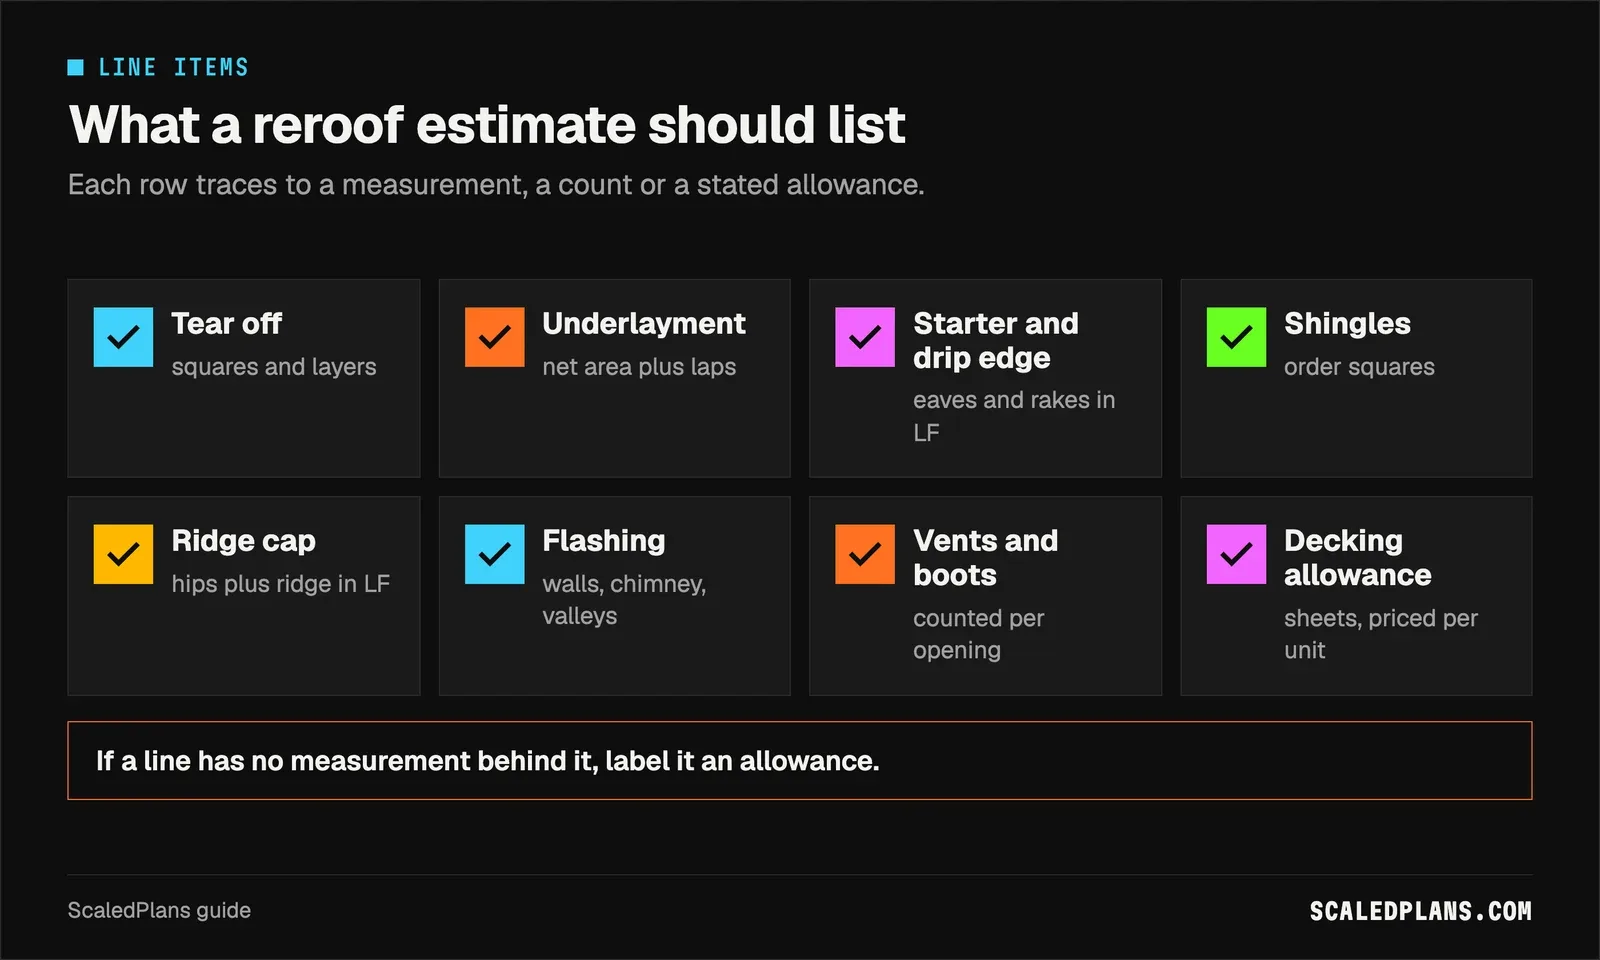1600x960 pixels.
Task: Click the allowance note in the orange-bordered box
Action: point(800,761)
